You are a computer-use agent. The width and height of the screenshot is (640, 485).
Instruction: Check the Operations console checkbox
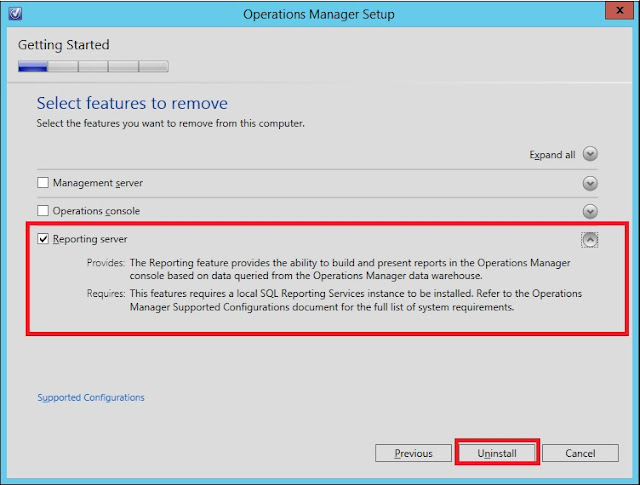[x=43, y=211]
